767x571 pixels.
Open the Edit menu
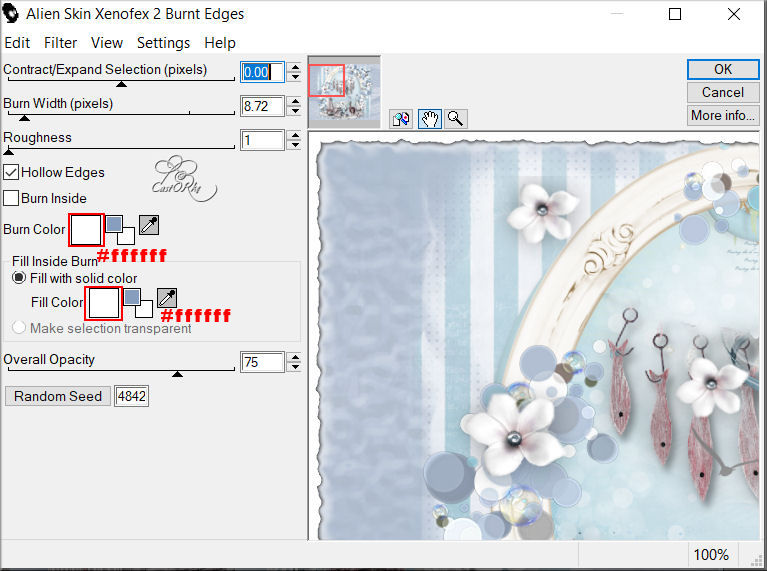(17, 43)
